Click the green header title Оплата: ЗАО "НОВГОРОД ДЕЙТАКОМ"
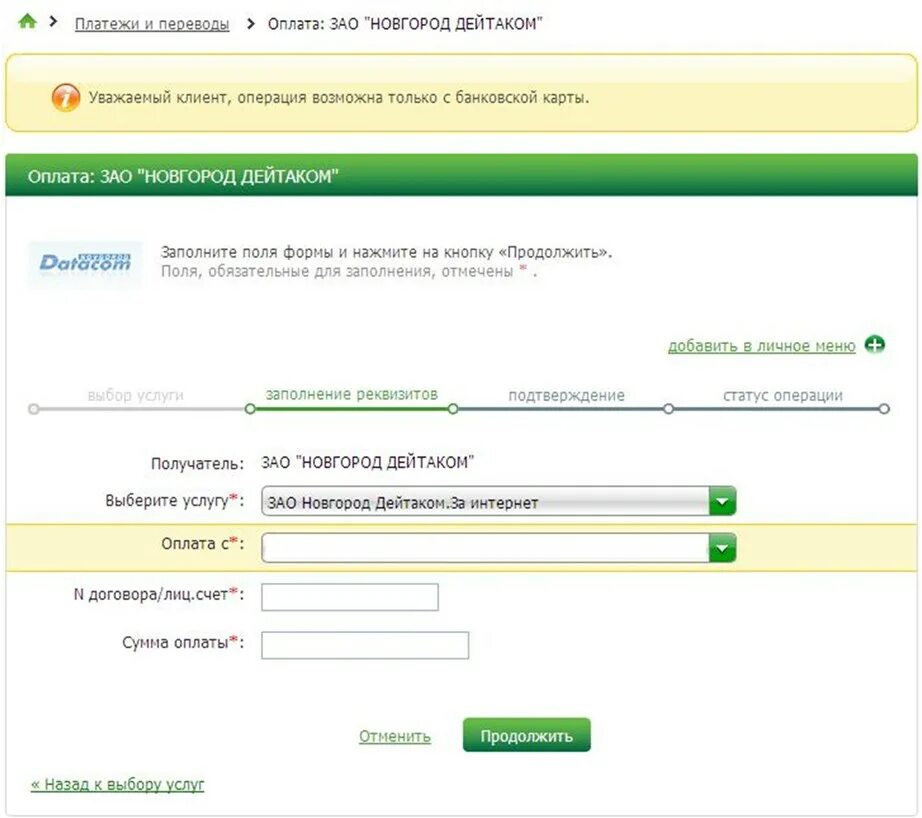The height and width of the screenshot is (818, 922). [183, 176]
